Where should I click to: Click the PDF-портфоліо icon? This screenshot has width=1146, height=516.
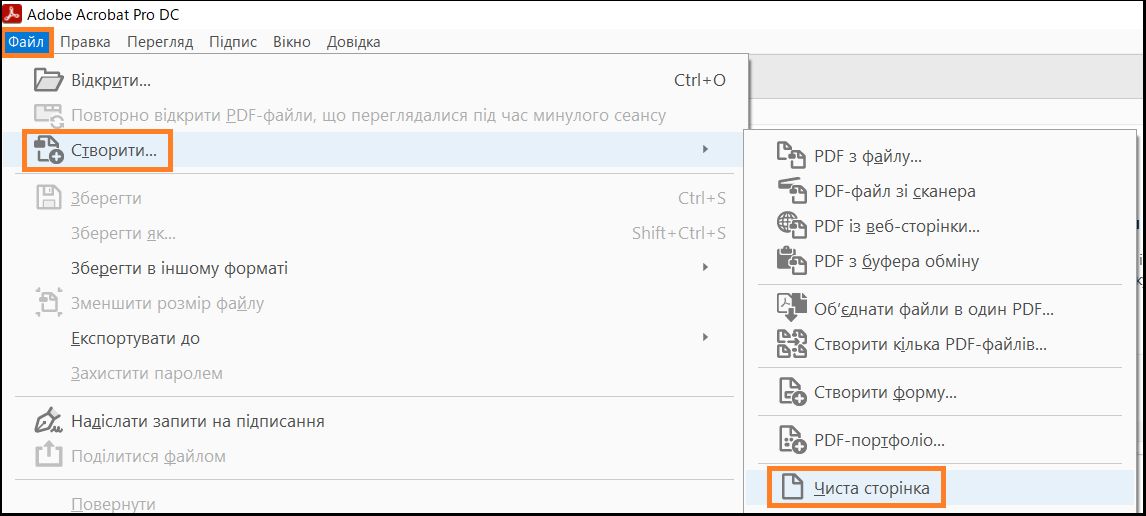point(791,441)
